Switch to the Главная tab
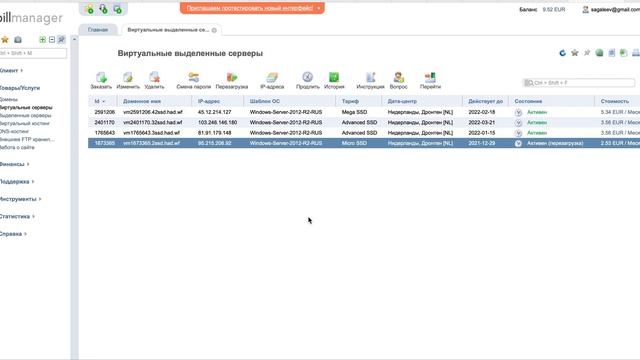The height and width of the screenshot is (360, 640). pyautogui.click(x=98, y=30)
